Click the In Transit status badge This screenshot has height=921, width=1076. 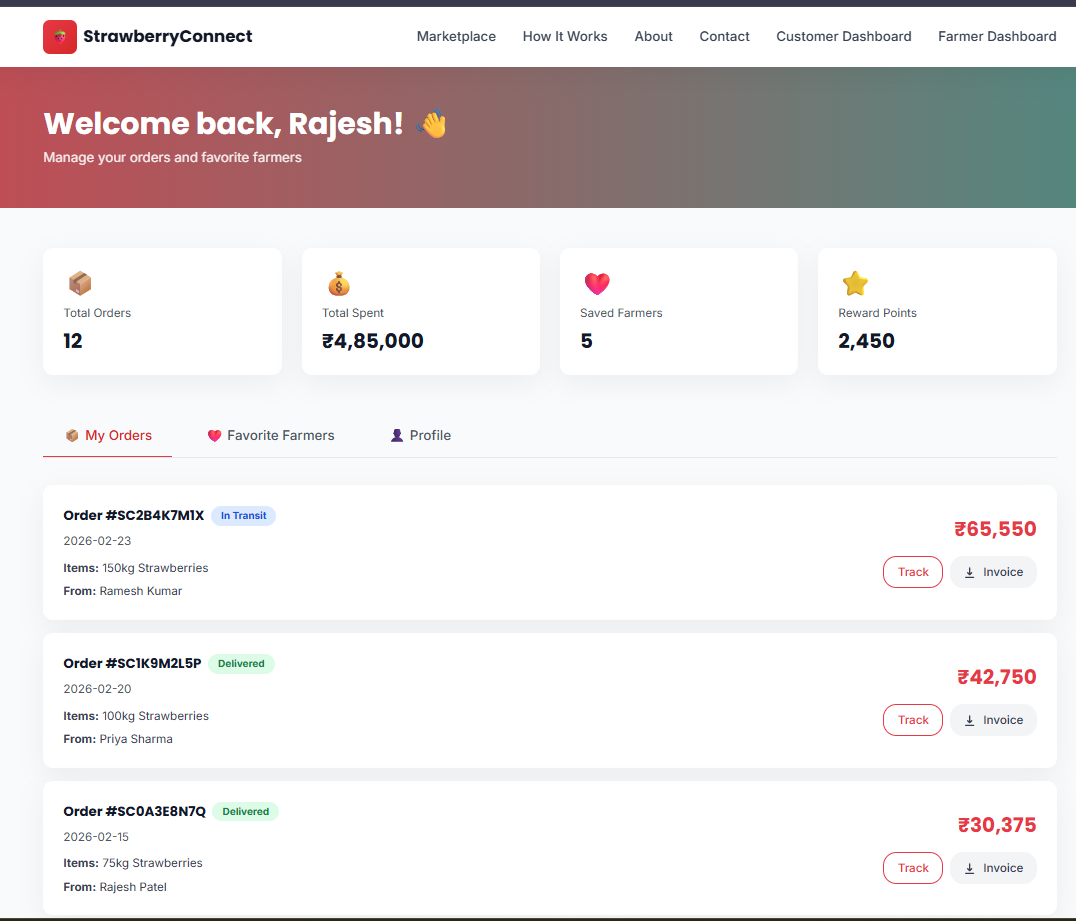click(243, 516)
